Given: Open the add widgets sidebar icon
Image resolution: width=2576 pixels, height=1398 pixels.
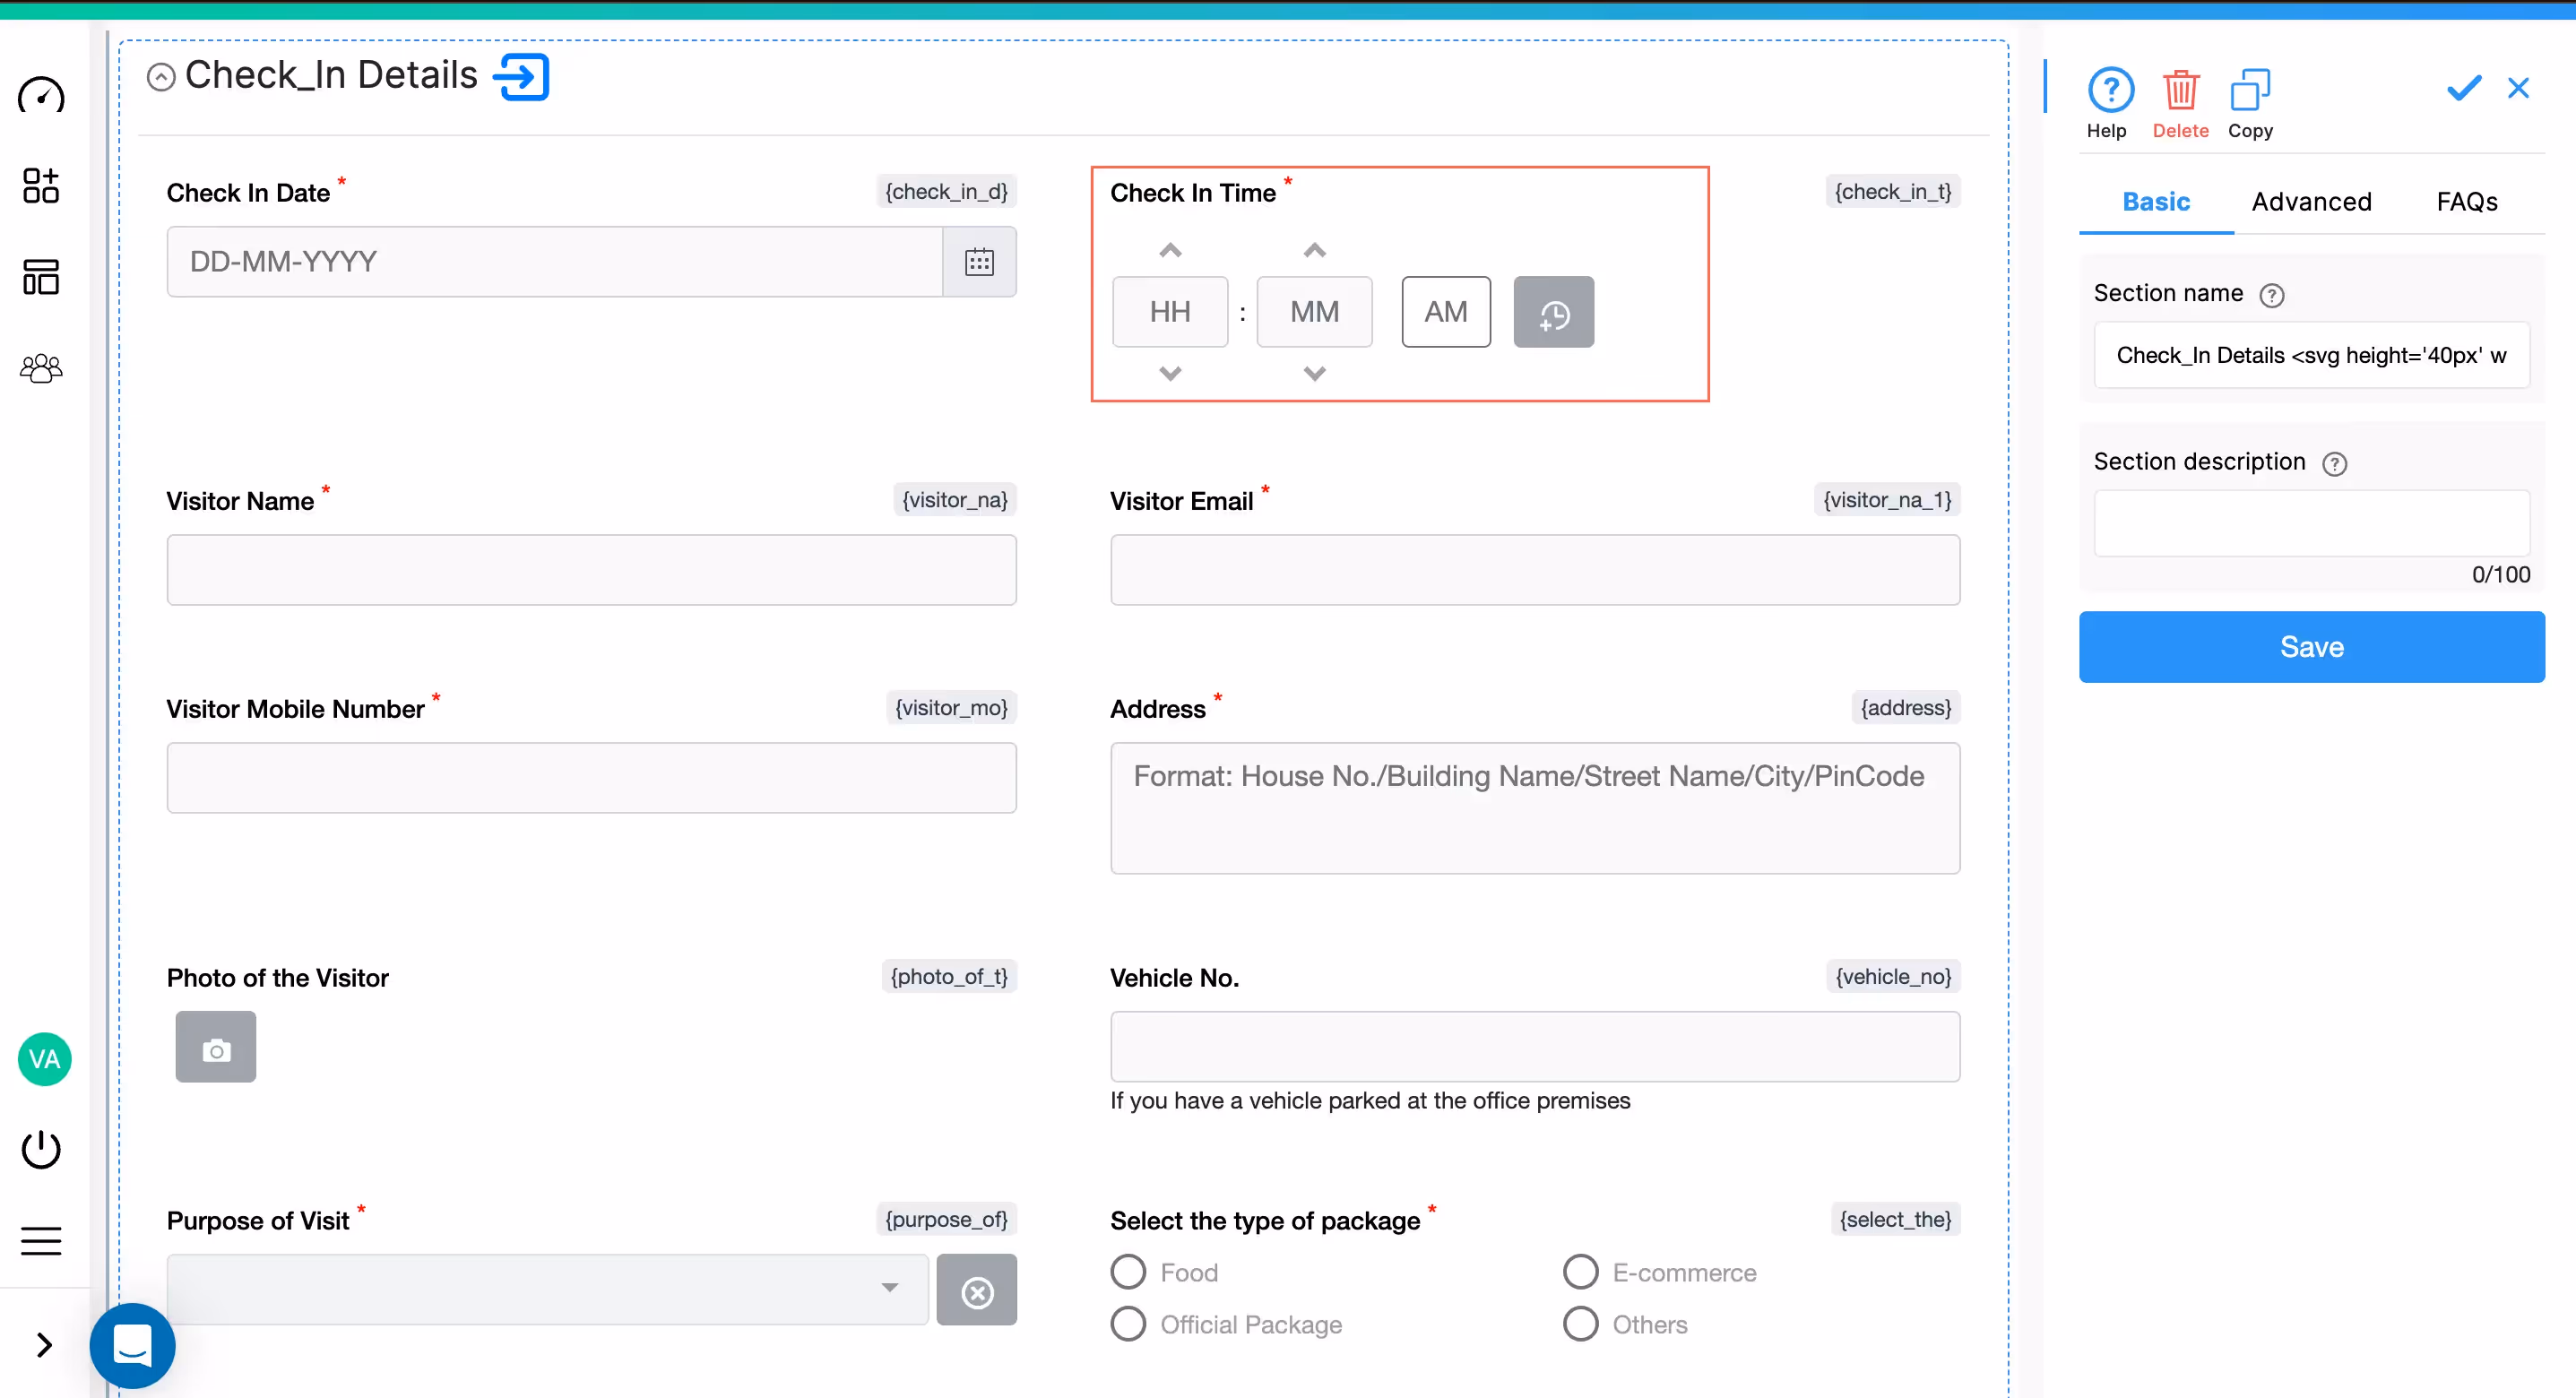Looking at the screenshot, I should click(x=41, y=186).
